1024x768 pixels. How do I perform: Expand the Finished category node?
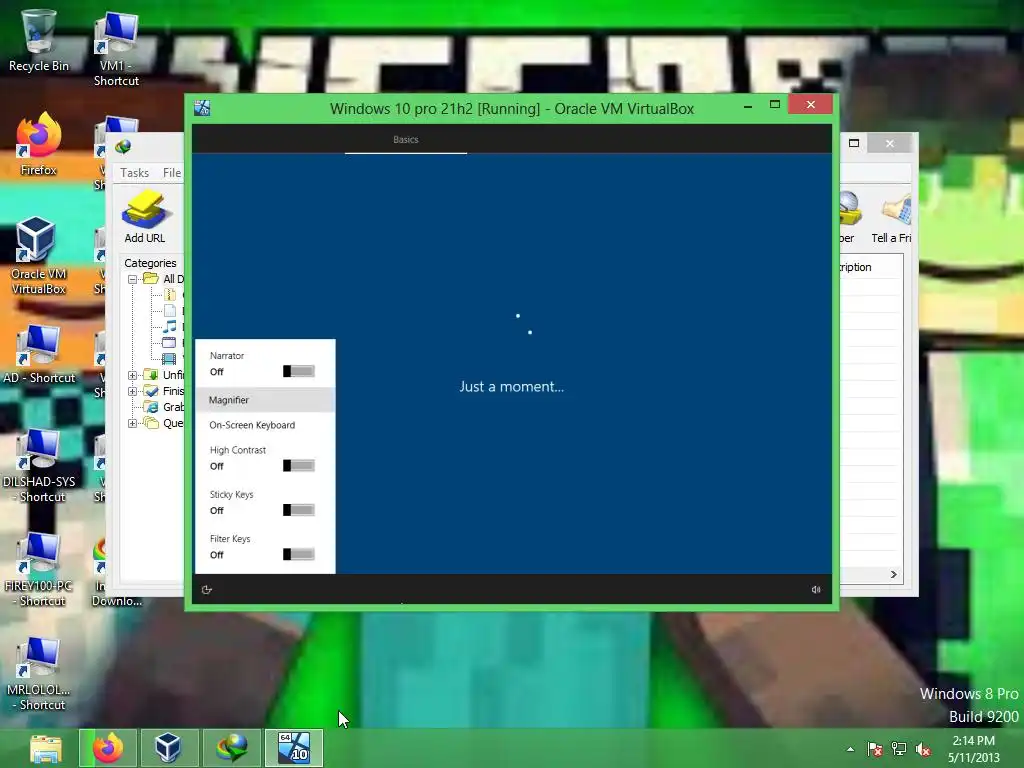tap(132, 391)
